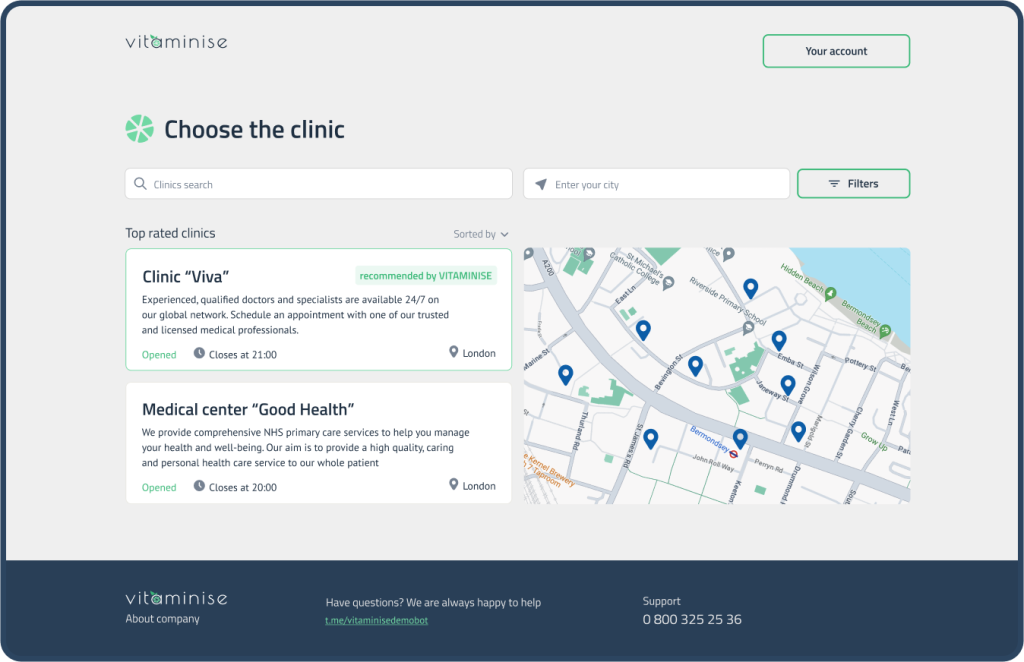Click the Bermondsey underground station symbol on map

coord(733,454)
